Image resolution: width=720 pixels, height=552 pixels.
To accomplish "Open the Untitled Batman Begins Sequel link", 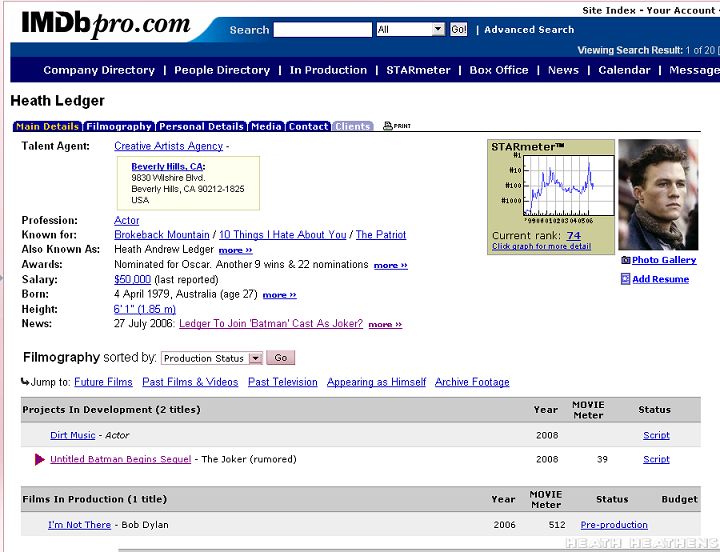I will click(x=120, y=459).
